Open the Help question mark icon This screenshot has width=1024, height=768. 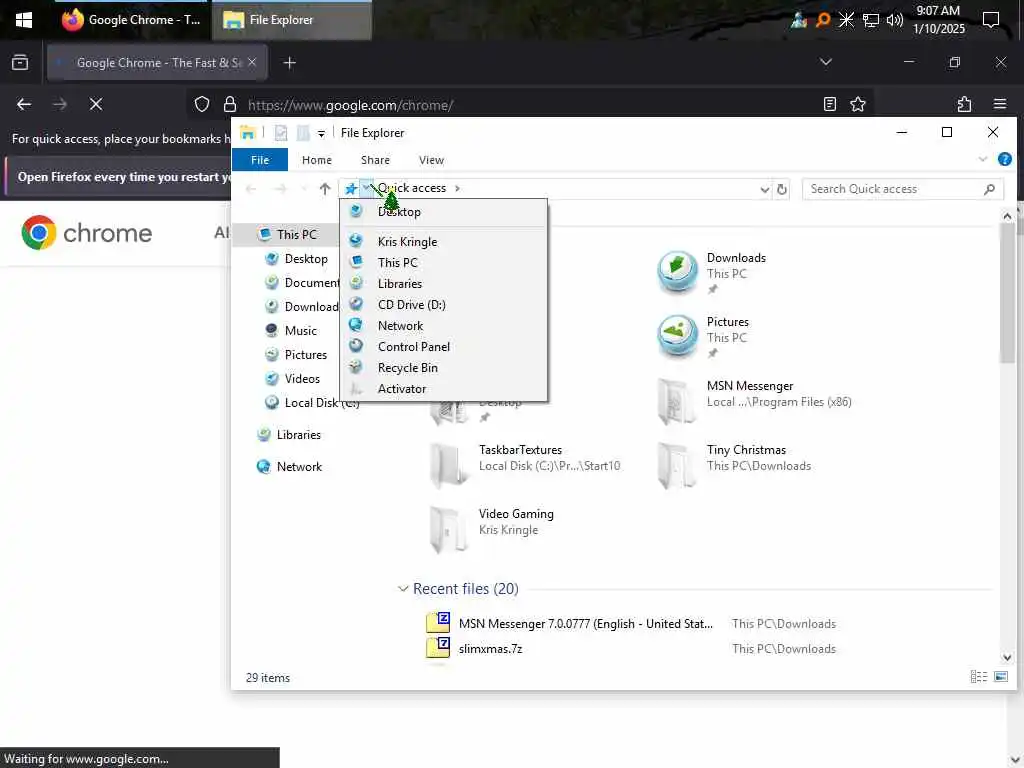[1004, 159]
